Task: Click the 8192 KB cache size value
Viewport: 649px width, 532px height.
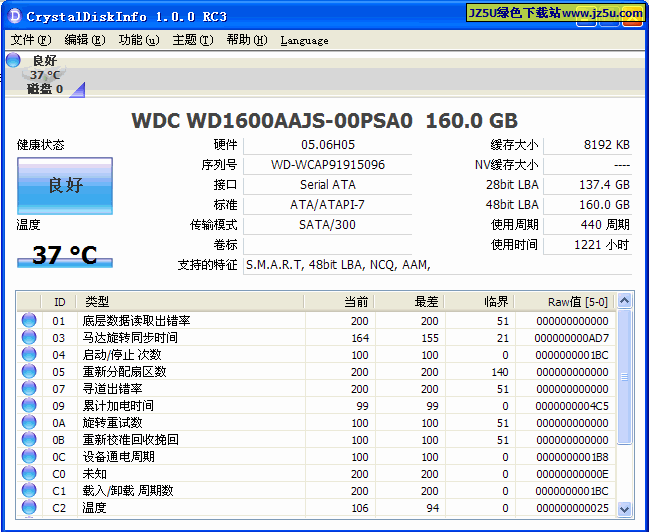Action: tap(588, 145)
